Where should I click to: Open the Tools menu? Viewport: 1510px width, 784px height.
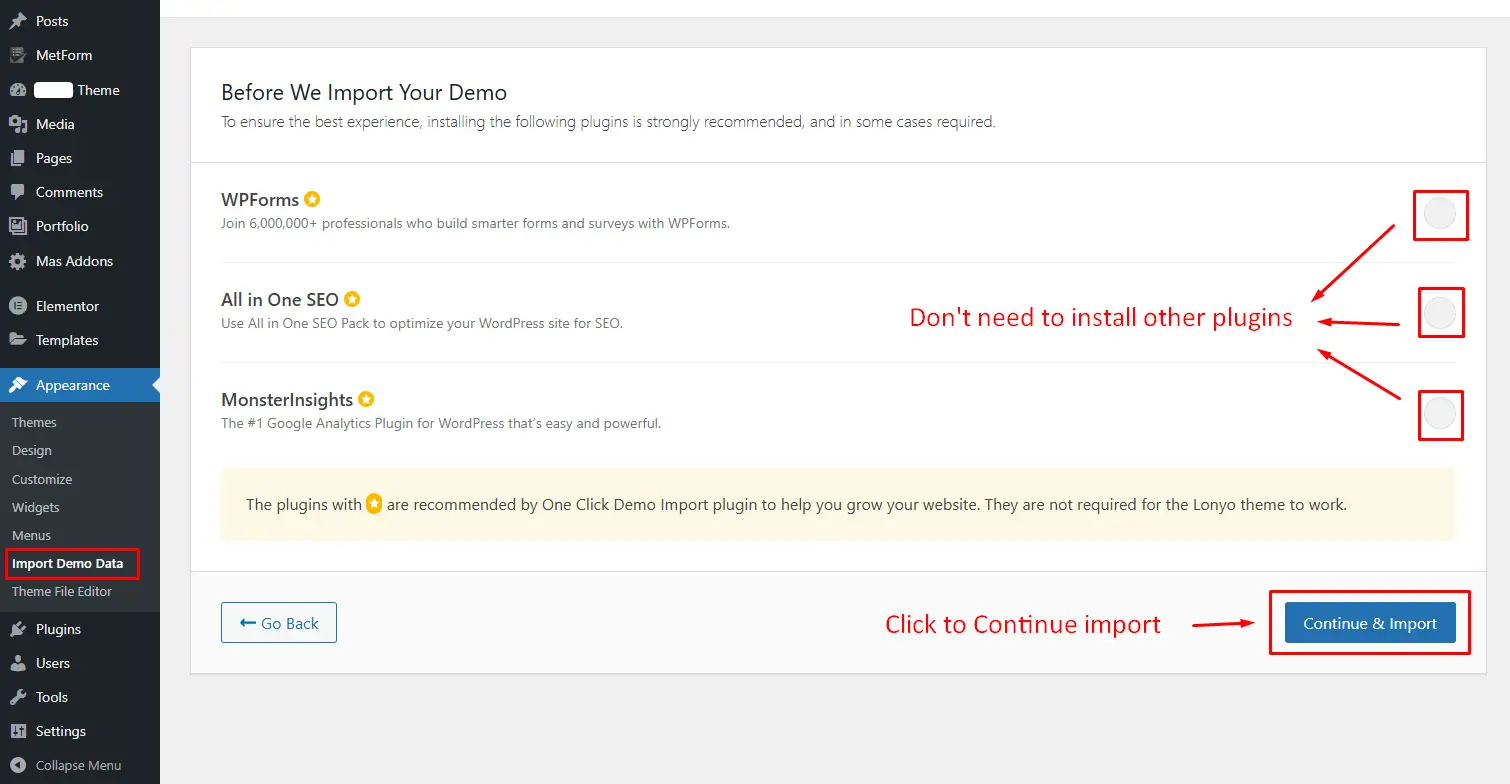[80, 697]
